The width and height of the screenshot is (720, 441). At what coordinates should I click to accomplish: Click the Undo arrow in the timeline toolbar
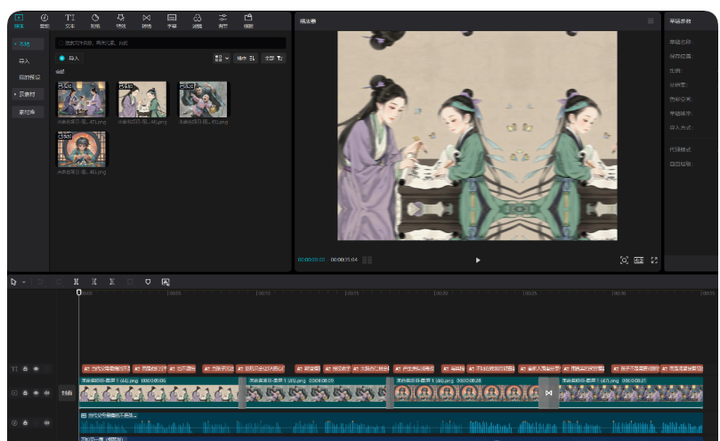40,282
